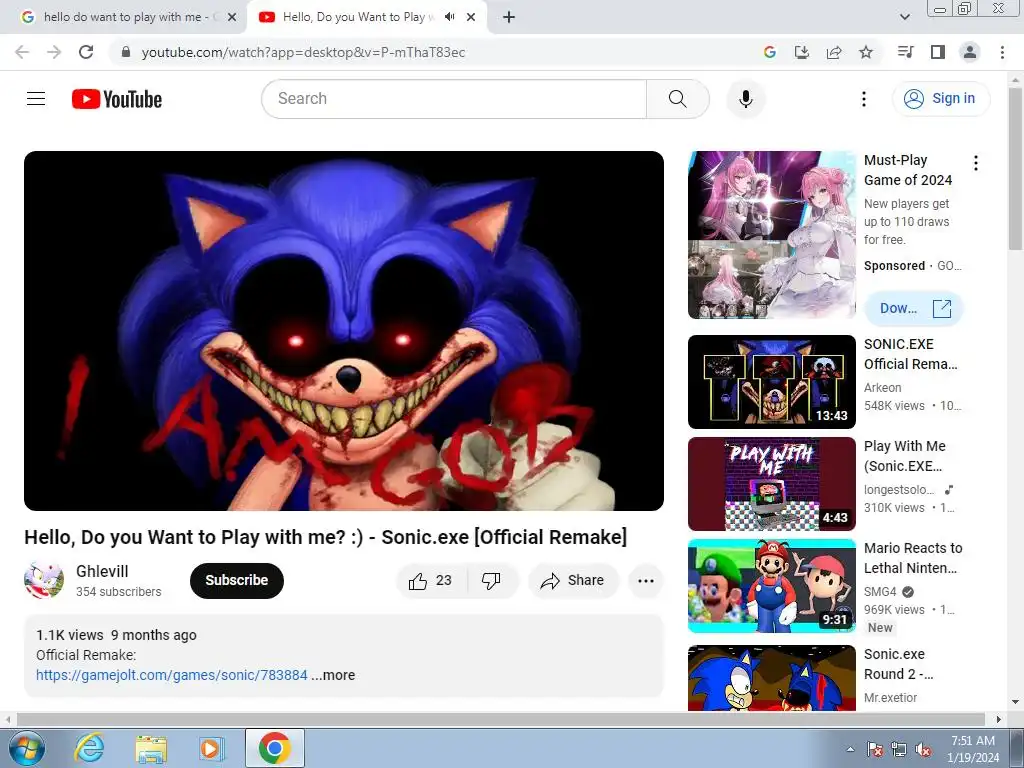Open a new browser tab
1024x768 pixels.
pyautogui.click(x=509, y=18)
